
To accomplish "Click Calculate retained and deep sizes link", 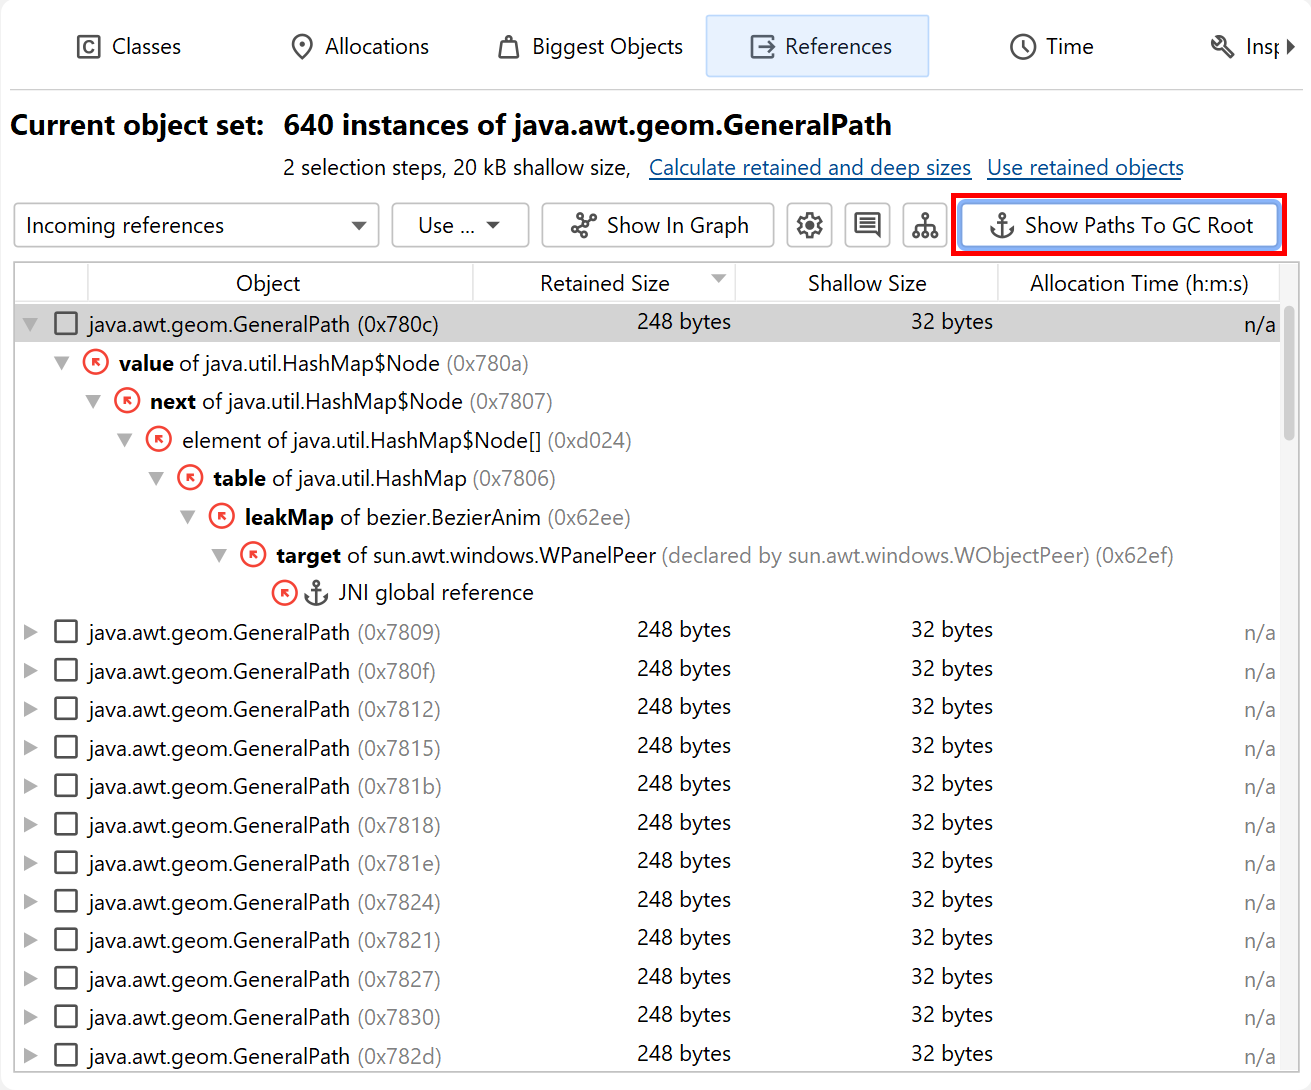I will [809, 168].
